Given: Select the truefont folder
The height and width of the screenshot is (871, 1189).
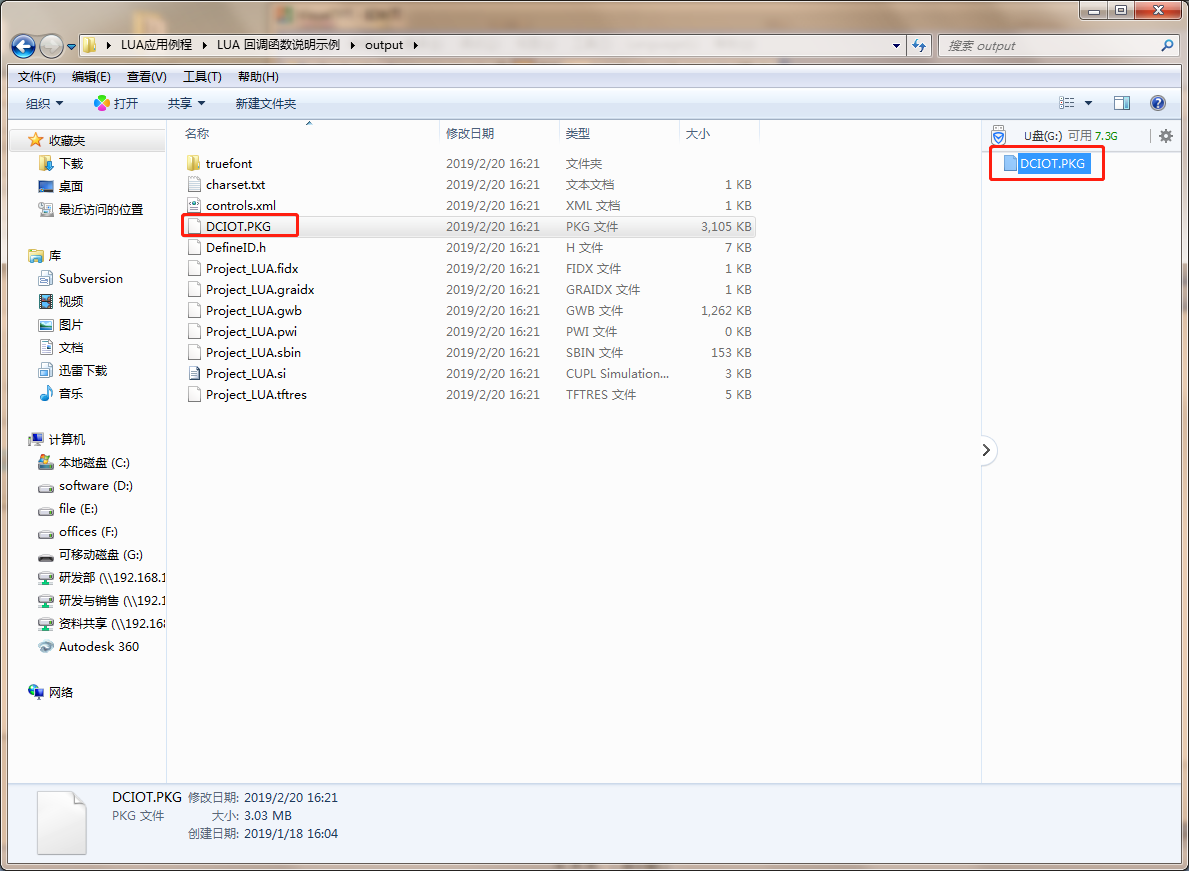Looking at the screenshot, I should click(228, 164).
